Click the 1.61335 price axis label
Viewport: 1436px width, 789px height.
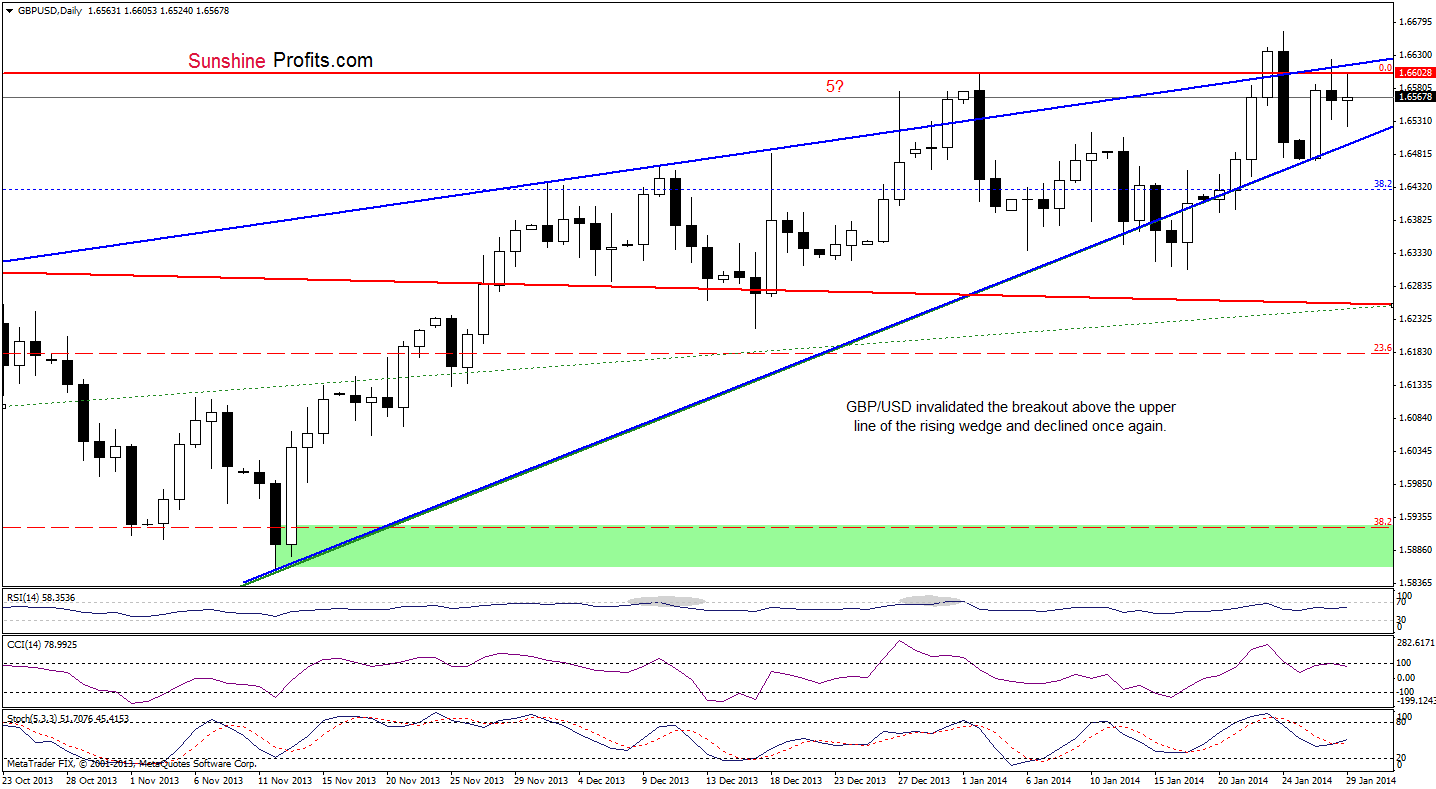tap(1415, 384)
